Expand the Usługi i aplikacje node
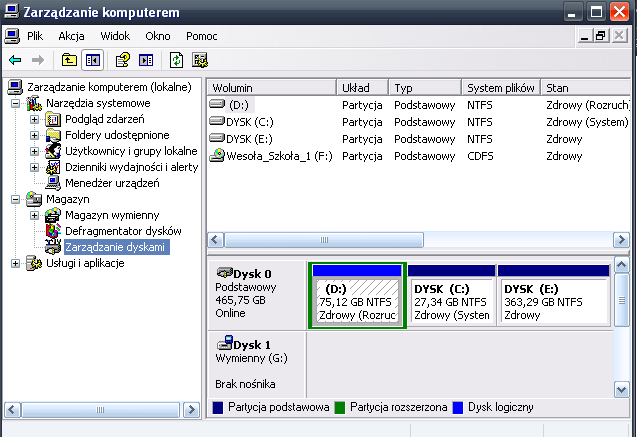Screen dimensions: 637x437 15,264
